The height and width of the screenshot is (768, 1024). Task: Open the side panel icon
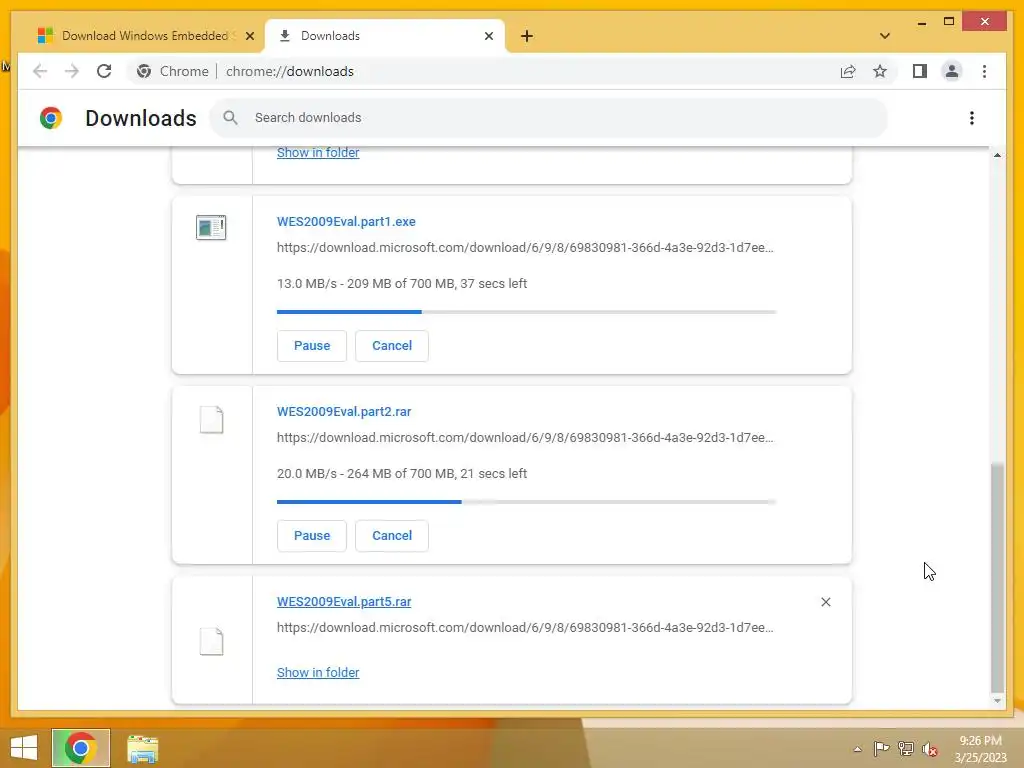pos(920,71)
